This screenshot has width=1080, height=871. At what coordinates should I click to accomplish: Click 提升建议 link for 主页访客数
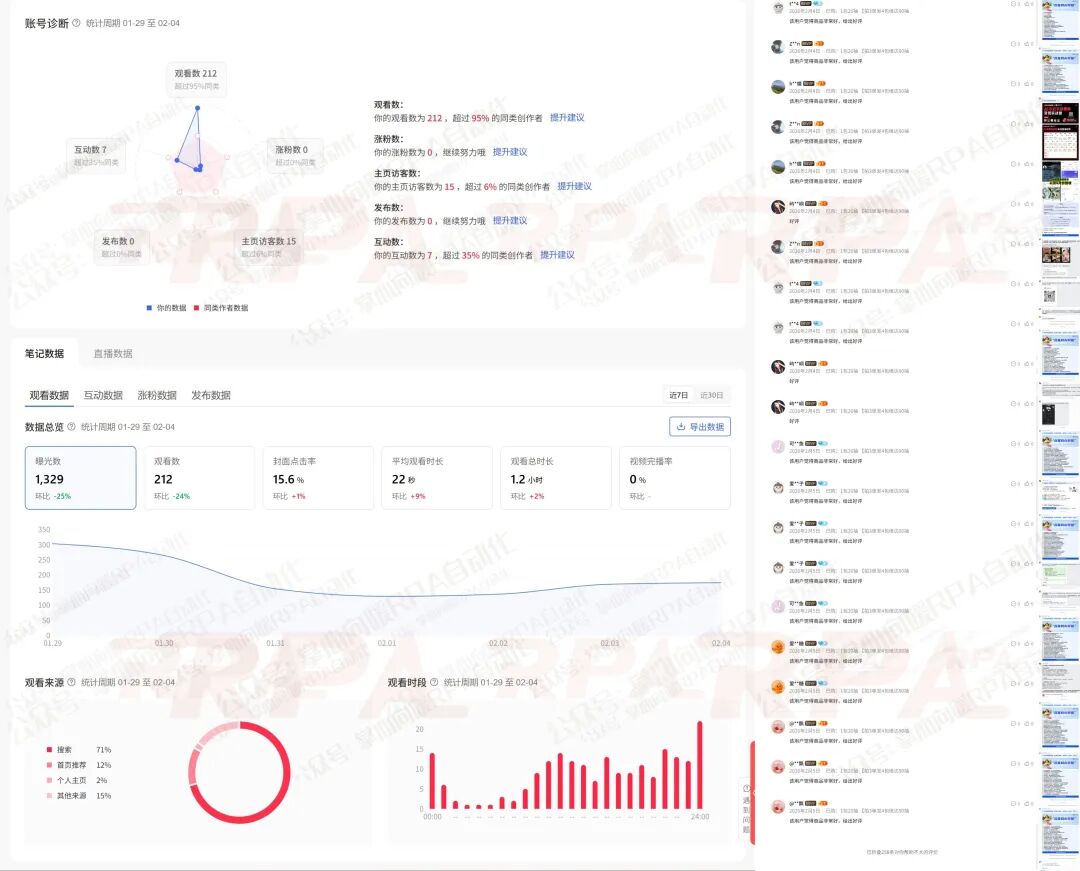pyautogui.click(x=574, y=186)
